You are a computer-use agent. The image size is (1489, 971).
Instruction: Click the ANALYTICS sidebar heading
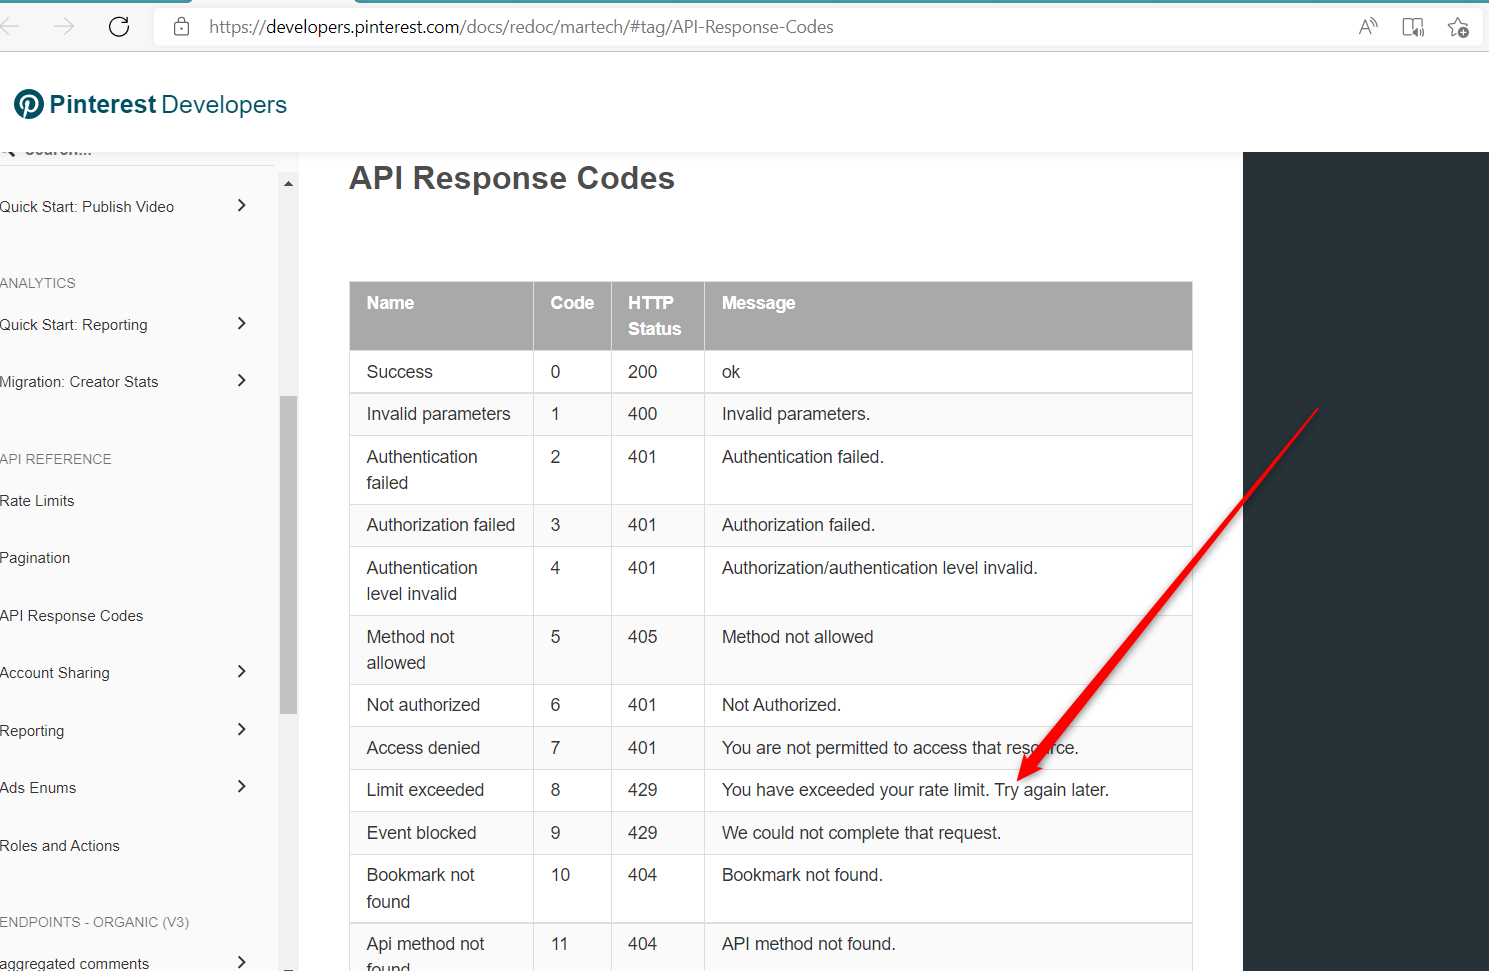[x=38, y=283]
